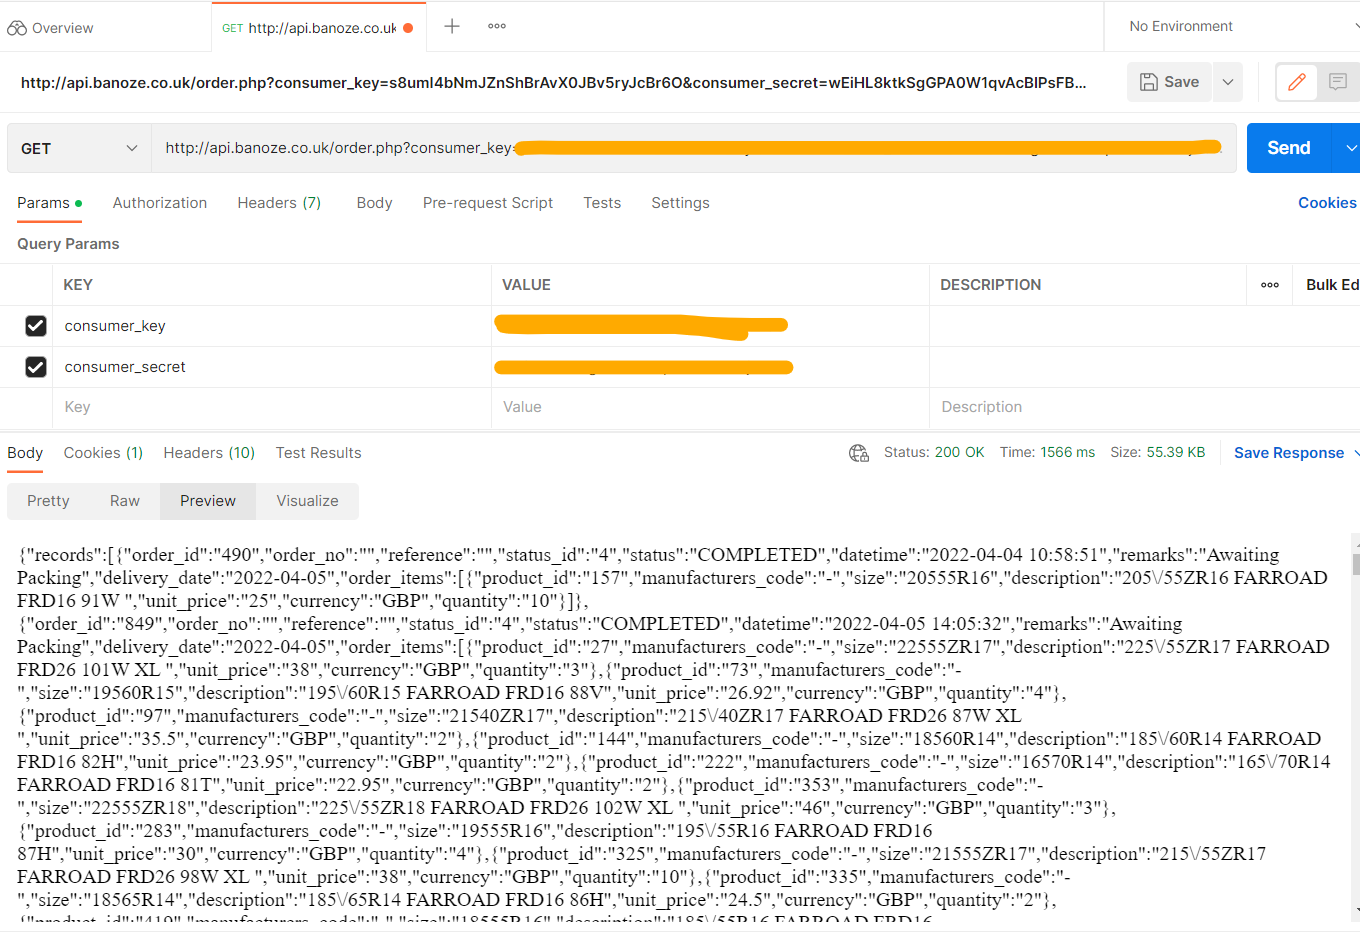Open the Test Results tab
The width and height of the screenshot is (1360, 938).
point(318,453)
